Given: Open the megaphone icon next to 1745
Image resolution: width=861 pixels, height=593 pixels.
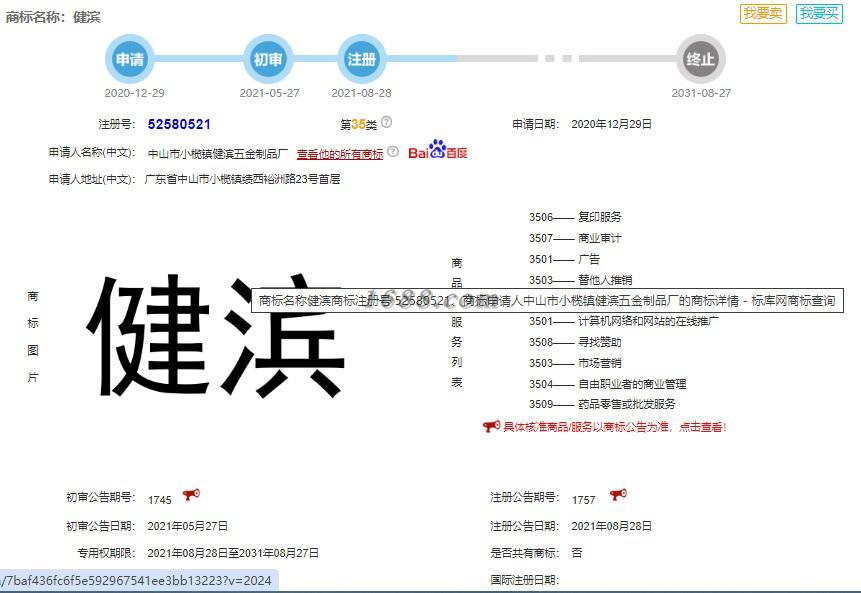Looking at the screenshot, I should [191, 495].
